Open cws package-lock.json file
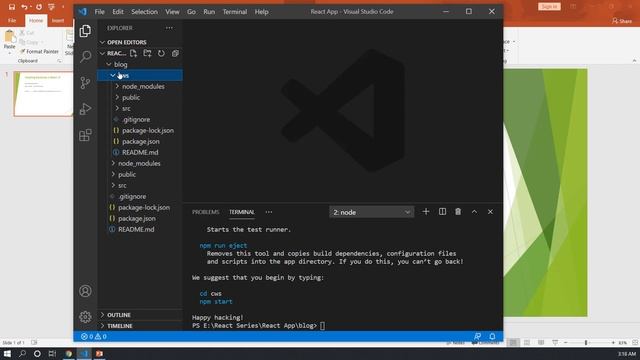This screenshot has height=360, width=640. [140, 130]
